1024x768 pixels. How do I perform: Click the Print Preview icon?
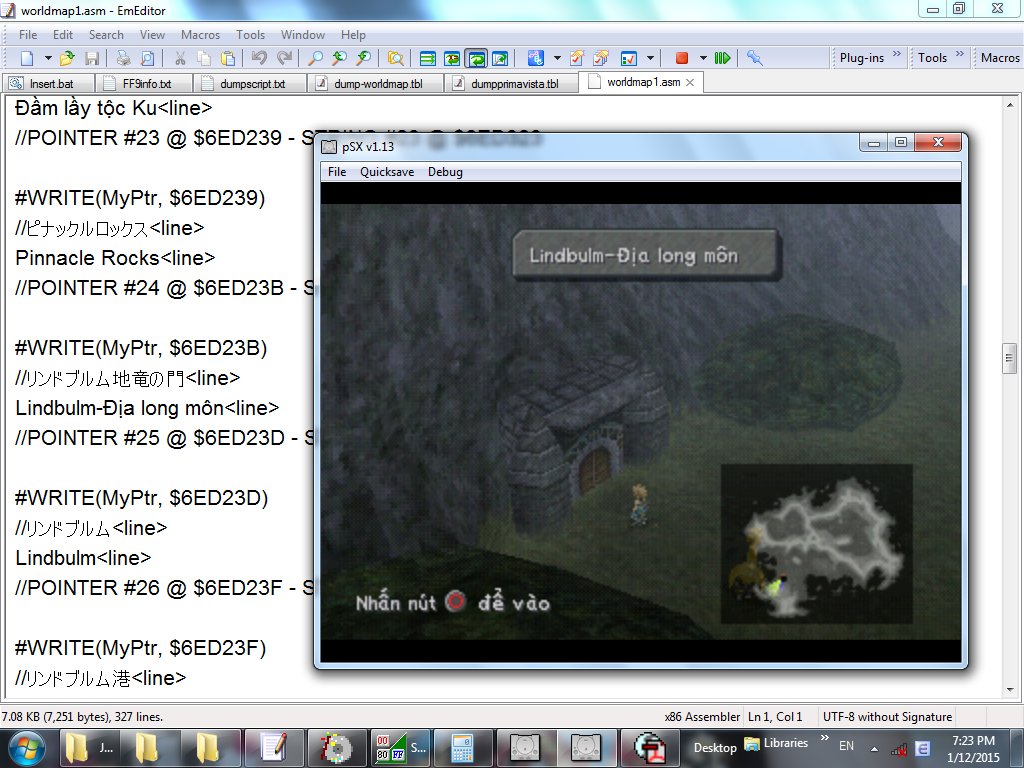click(148, 58)
